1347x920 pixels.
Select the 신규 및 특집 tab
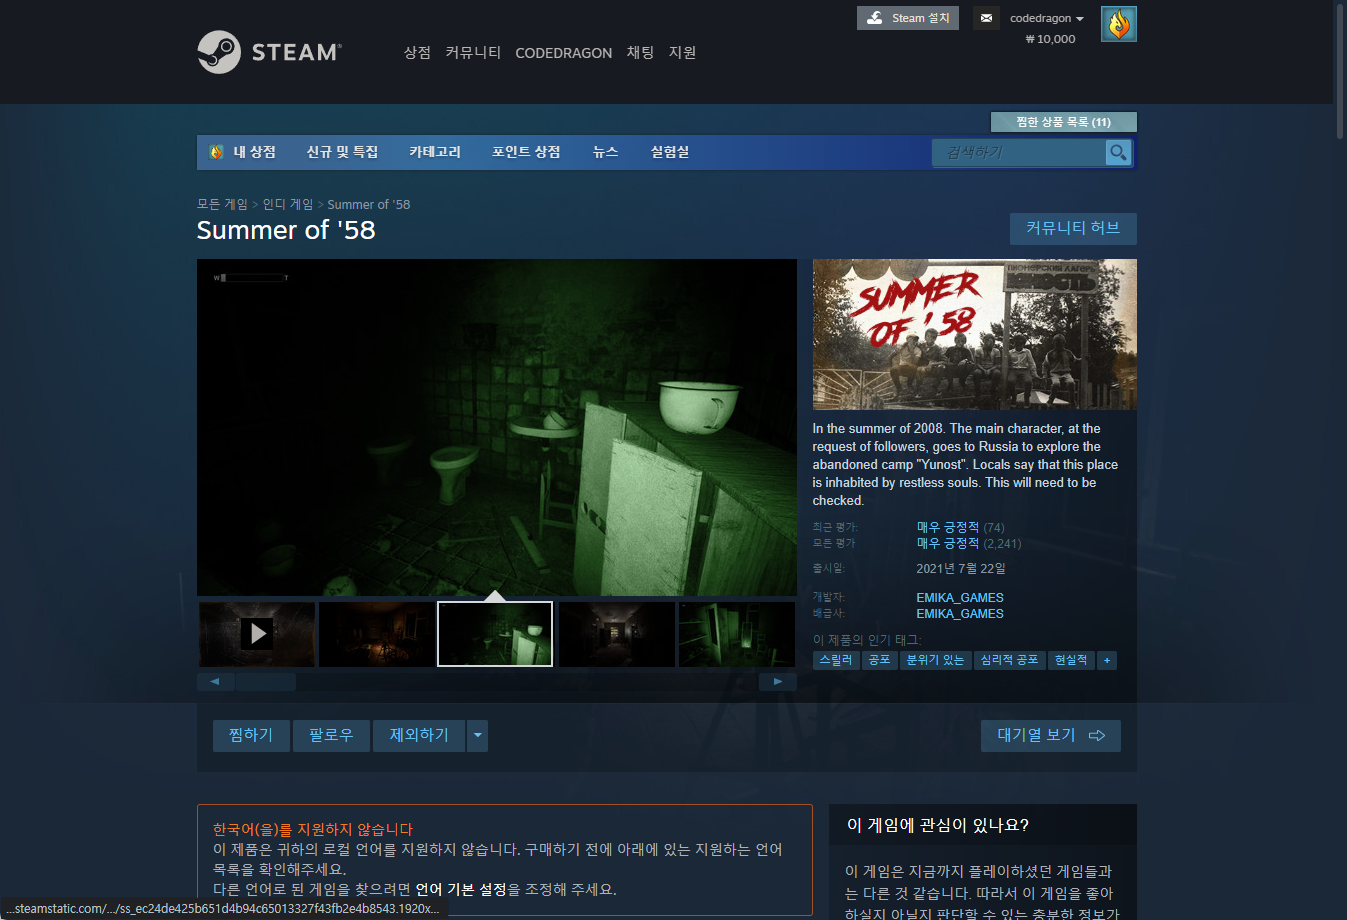[x=342, y=152]
